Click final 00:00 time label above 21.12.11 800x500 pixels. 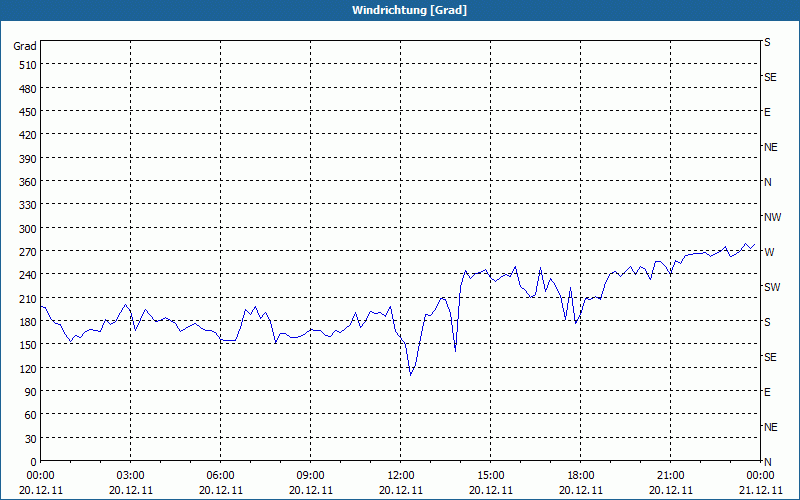(760, 476)
